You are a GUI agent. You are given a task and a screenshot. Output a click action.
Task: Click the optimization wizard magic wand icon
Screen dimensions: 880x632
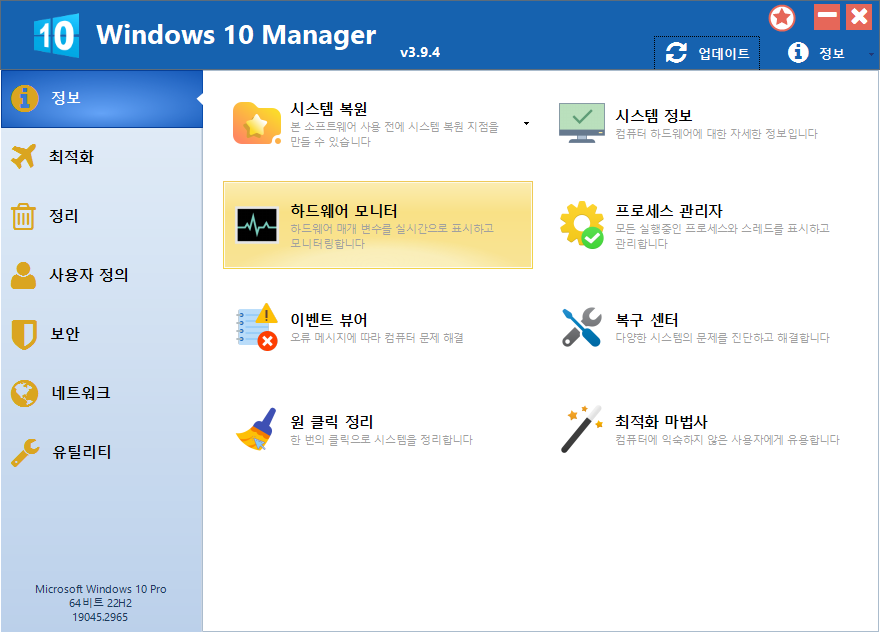(582, 429)
